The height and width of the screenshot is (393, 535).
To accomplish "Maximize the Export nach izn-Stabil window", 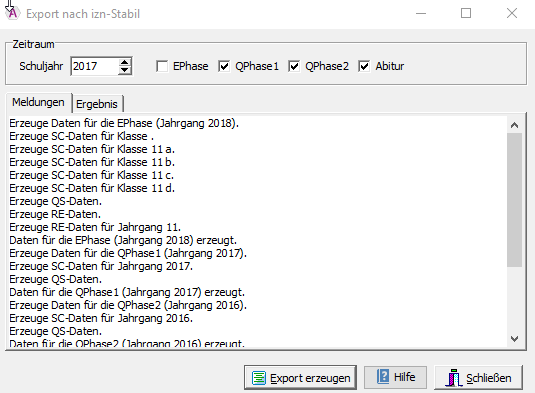I will (x=466, y=14).
